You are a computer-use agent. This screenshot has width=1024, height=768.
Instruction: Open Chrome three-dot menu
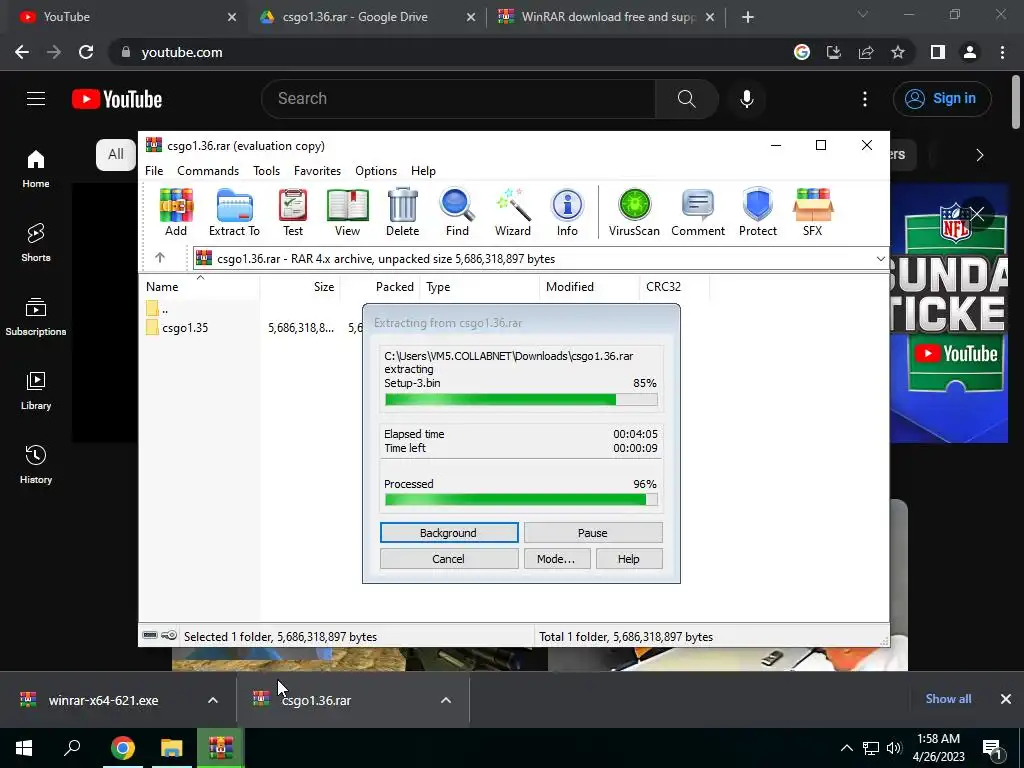pyautogui.click(x=1002, y=52)
